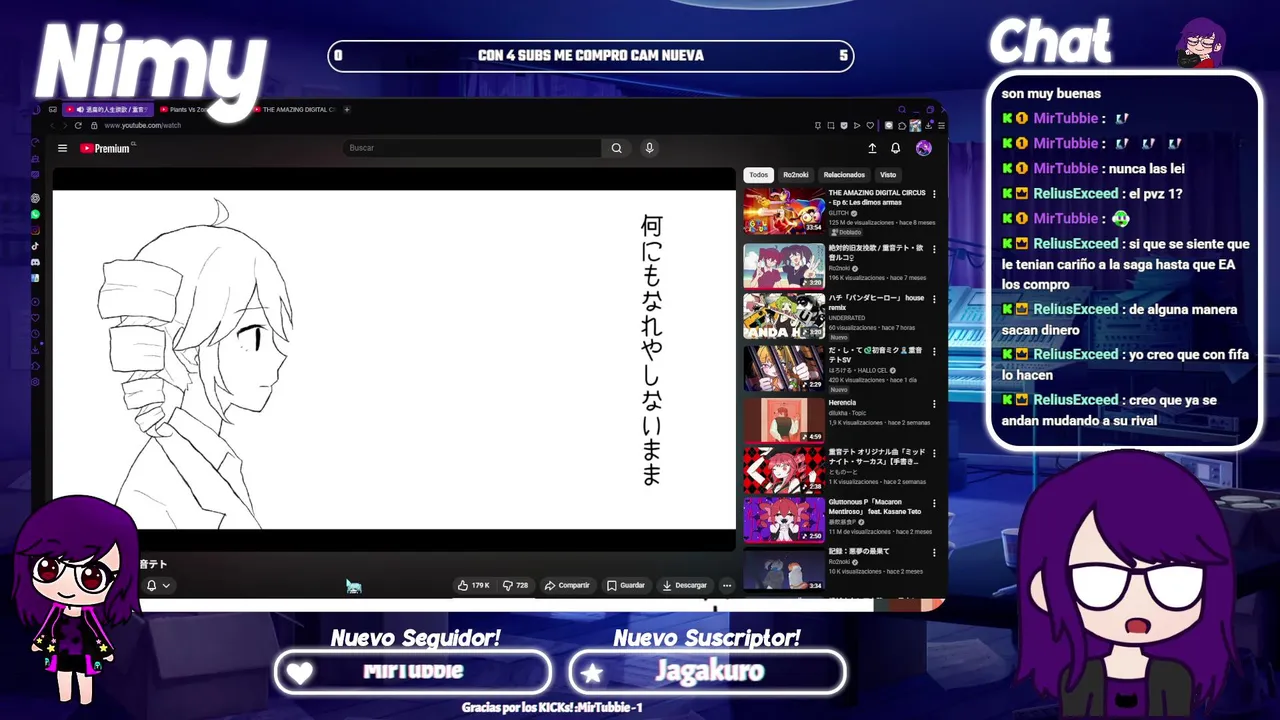The height and width of the screenshot is (720, 1280).
Task: Click the YouTube Premium logo
Action: [106, 148]
